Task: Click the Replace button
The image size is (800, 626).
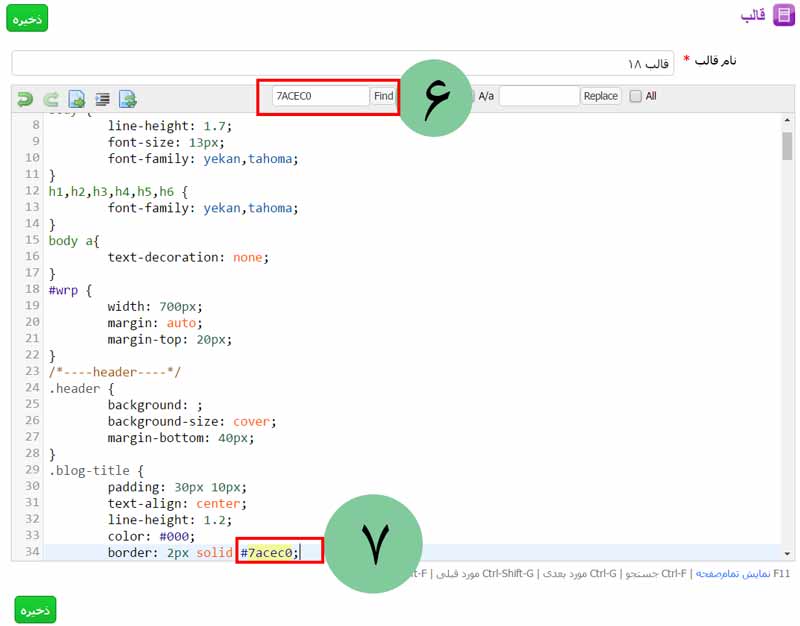Action: click(601, 96)
